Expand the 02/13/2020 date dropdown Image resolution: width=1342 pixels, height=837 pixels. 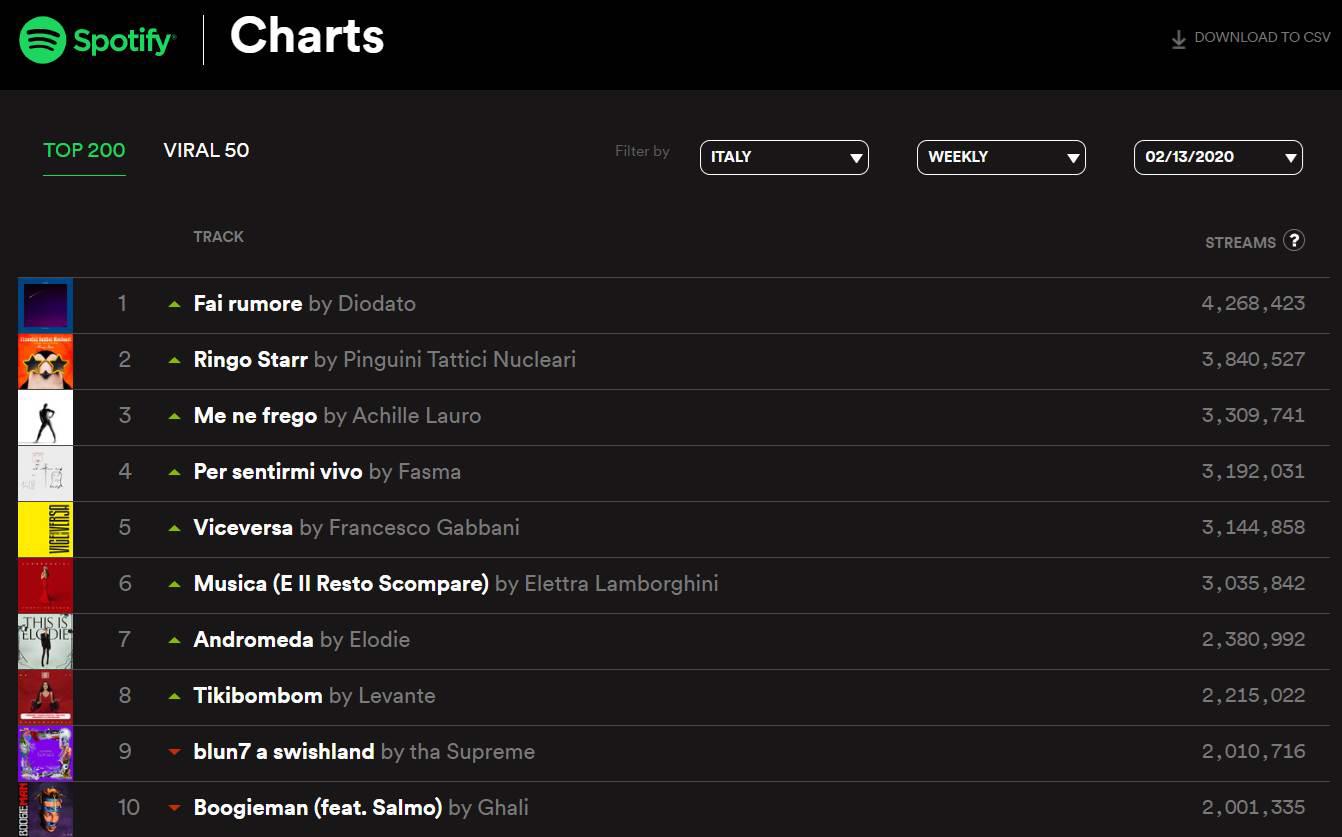tap(1218, 157)
